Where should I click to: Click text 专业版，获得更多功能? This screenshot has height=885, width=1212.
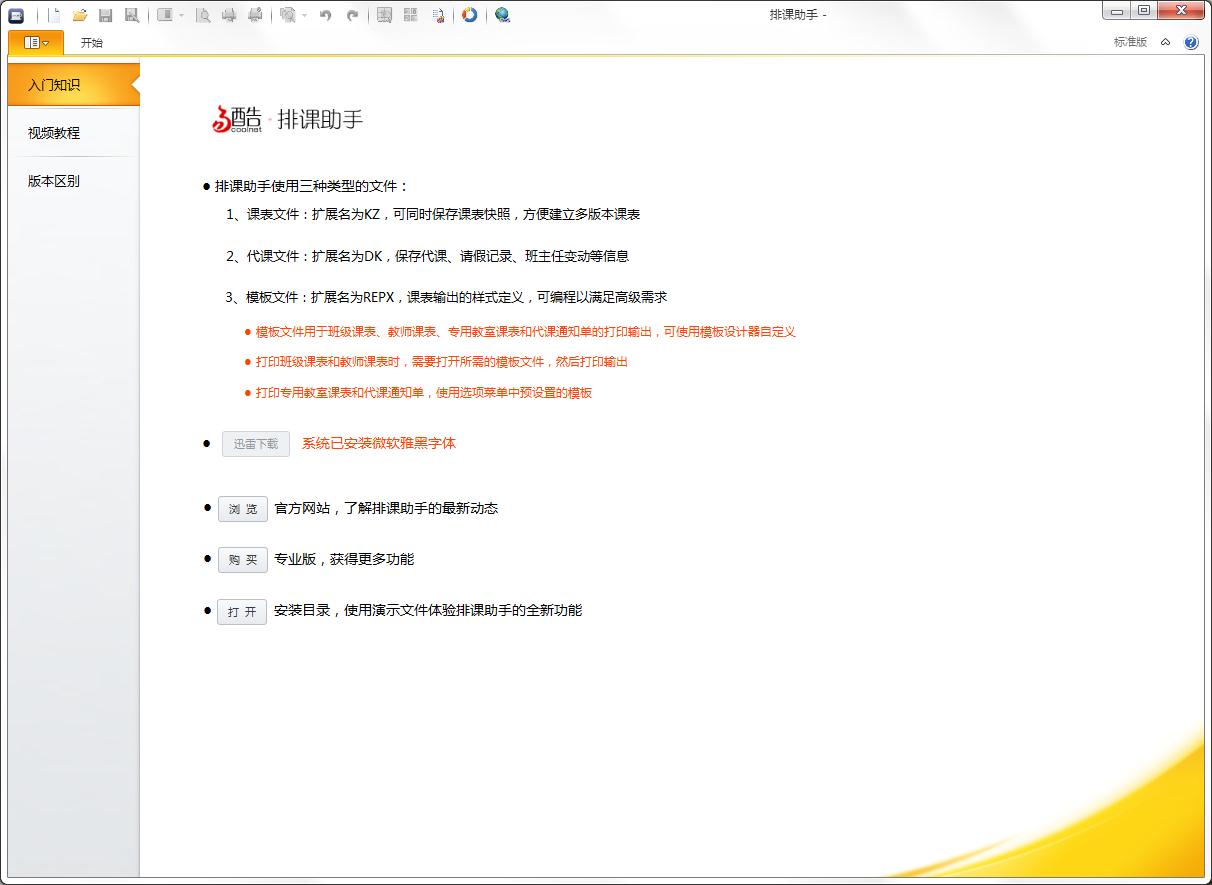(344, 559)
